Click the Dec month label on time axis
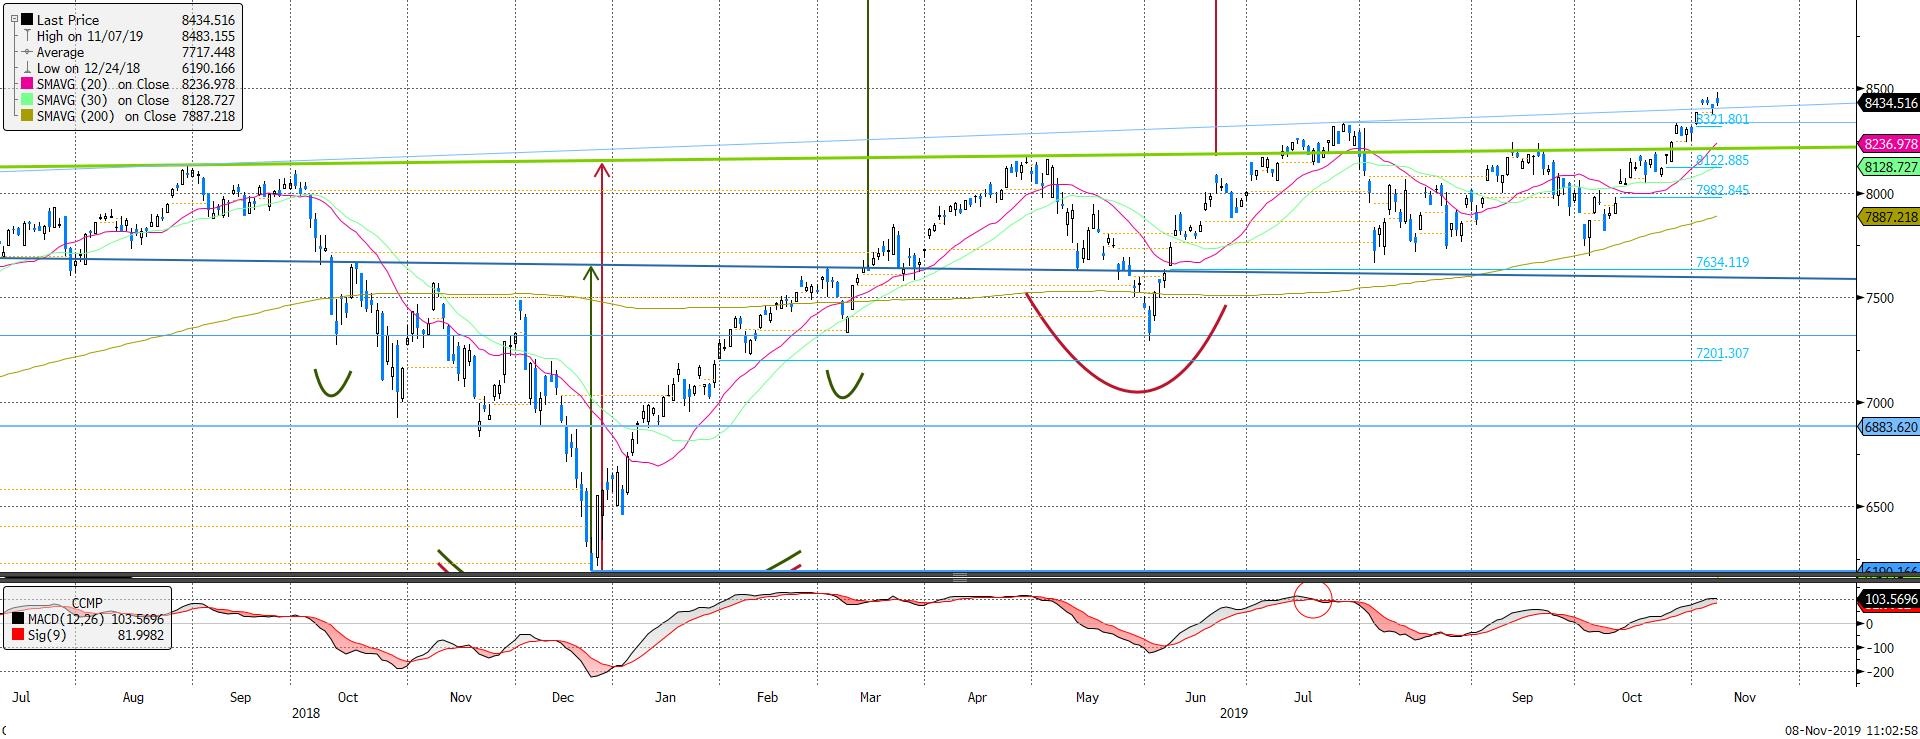 563,698
